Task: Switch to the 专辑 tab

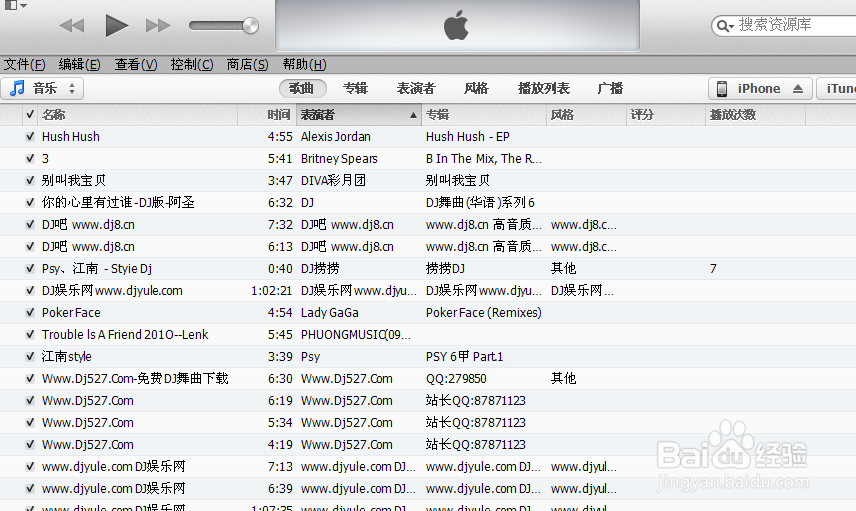Action: pos(355,88)
